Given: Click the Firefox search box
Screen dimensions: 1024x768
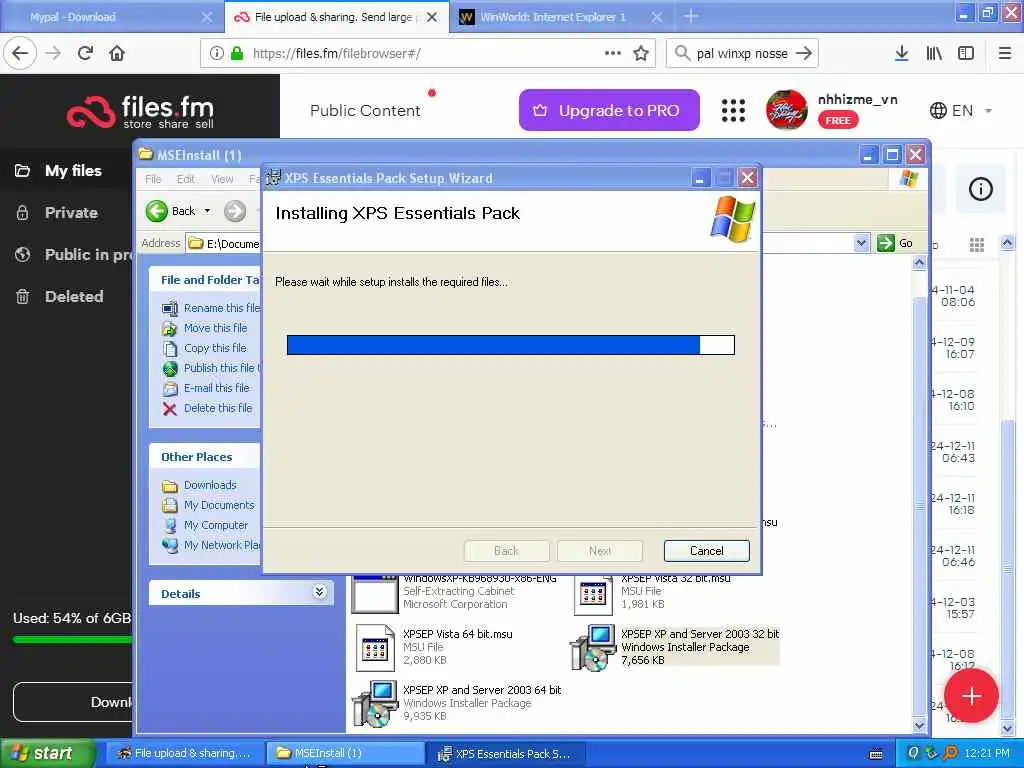Looking at the screenshot, I should tap(742, 53).
